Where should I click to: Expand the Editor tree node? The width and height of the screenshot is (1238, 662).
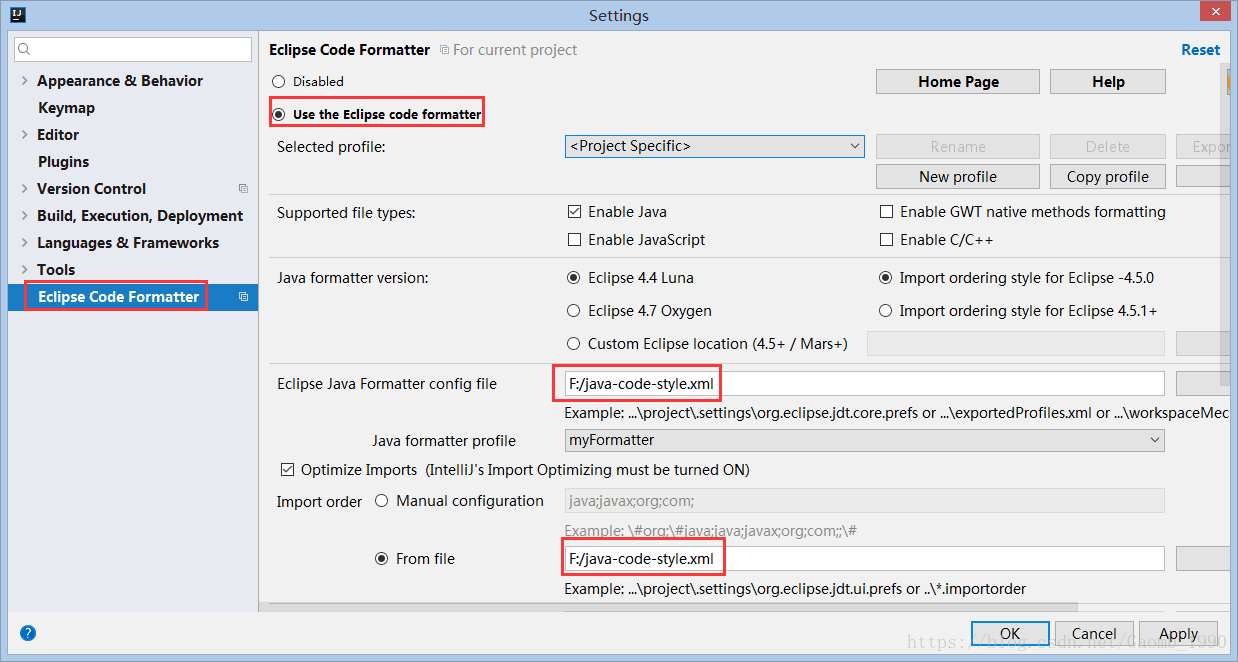coord(24,135)
